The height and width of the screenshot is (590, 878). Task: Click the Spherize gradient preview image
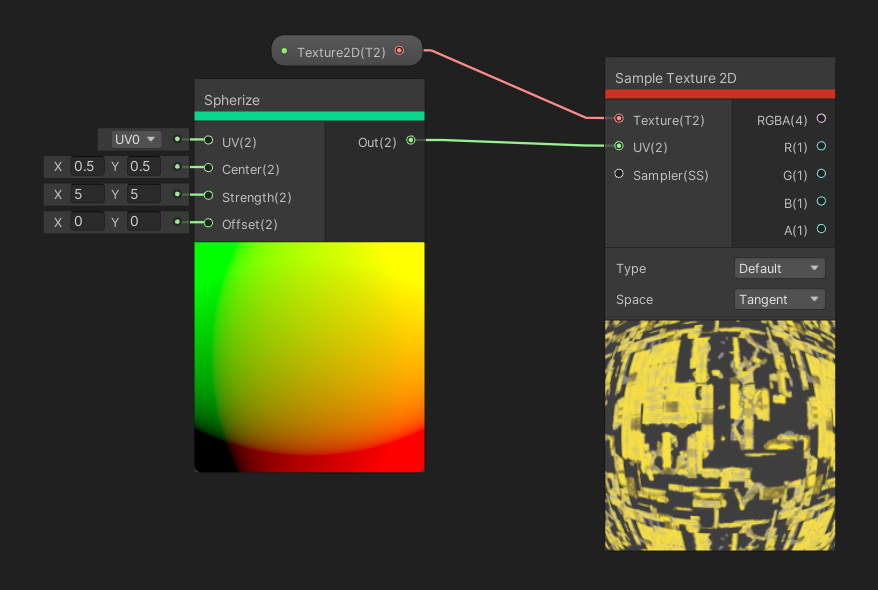(309, 356)
